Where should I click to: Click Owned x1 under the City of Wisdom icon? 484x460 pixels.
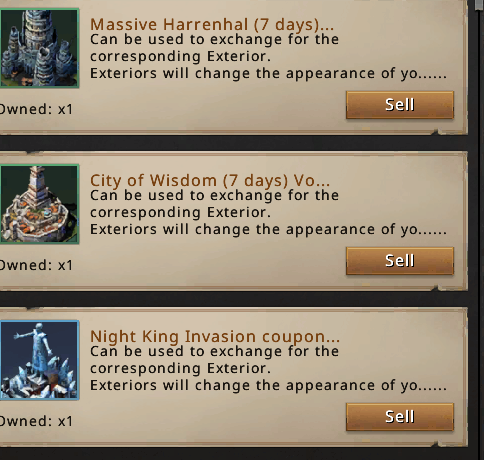tap(36, 265)
